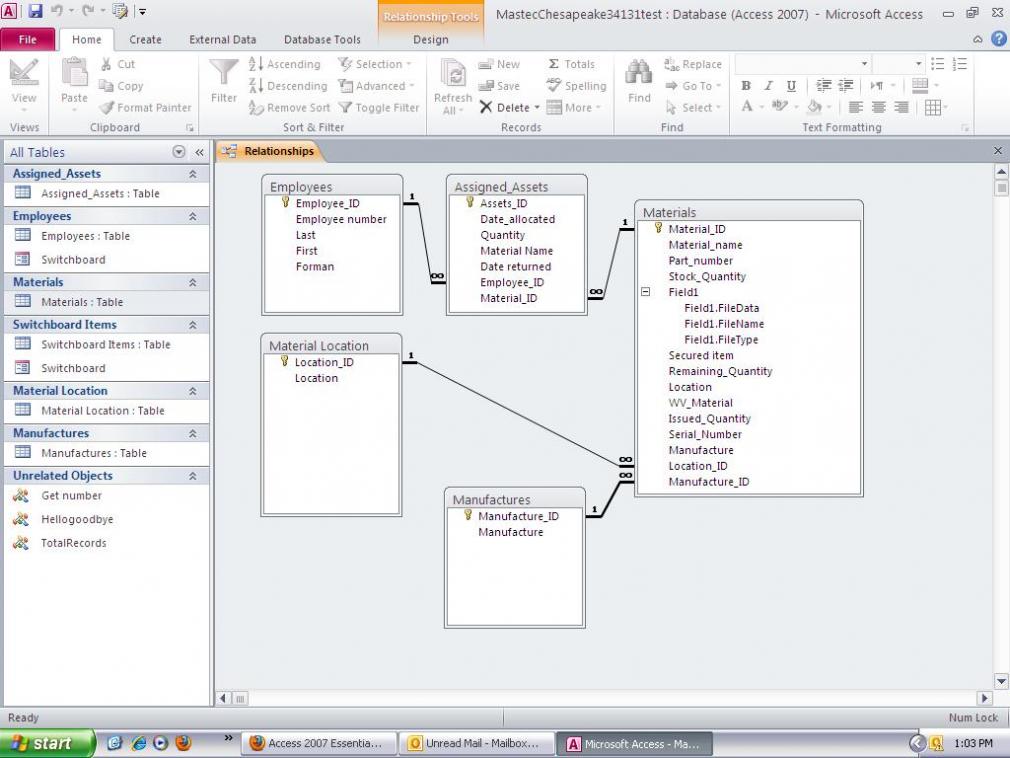The width and height of the screenshot is (1010, 758).
Task: Click the horizontal scrollbar left arrow
Action: point(223,698)
